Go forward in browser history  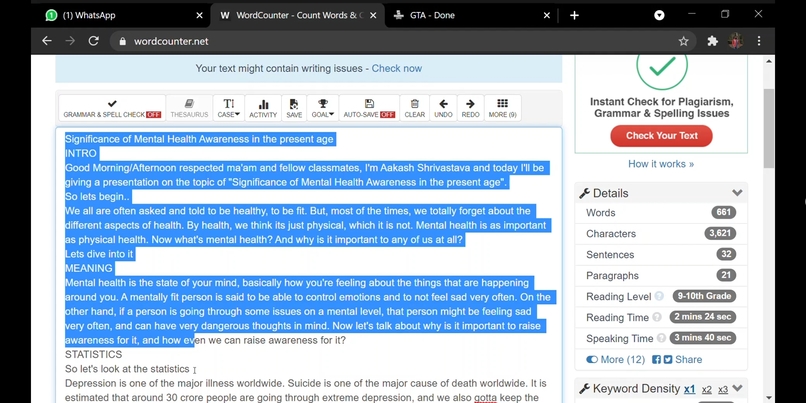coord(70,41)
